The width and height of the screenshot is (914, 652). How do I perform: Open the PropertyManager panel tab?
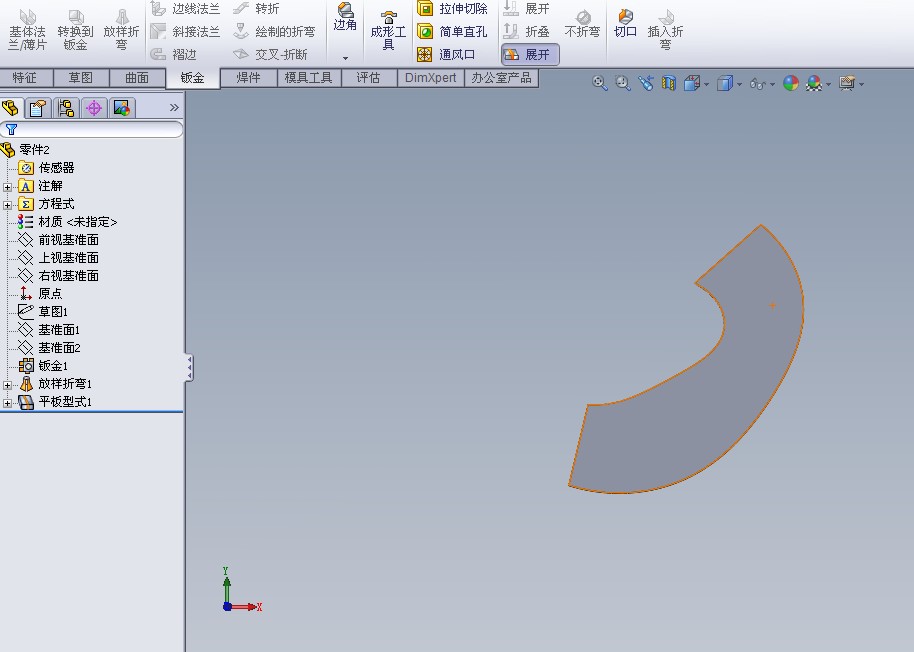click(37, 108)
